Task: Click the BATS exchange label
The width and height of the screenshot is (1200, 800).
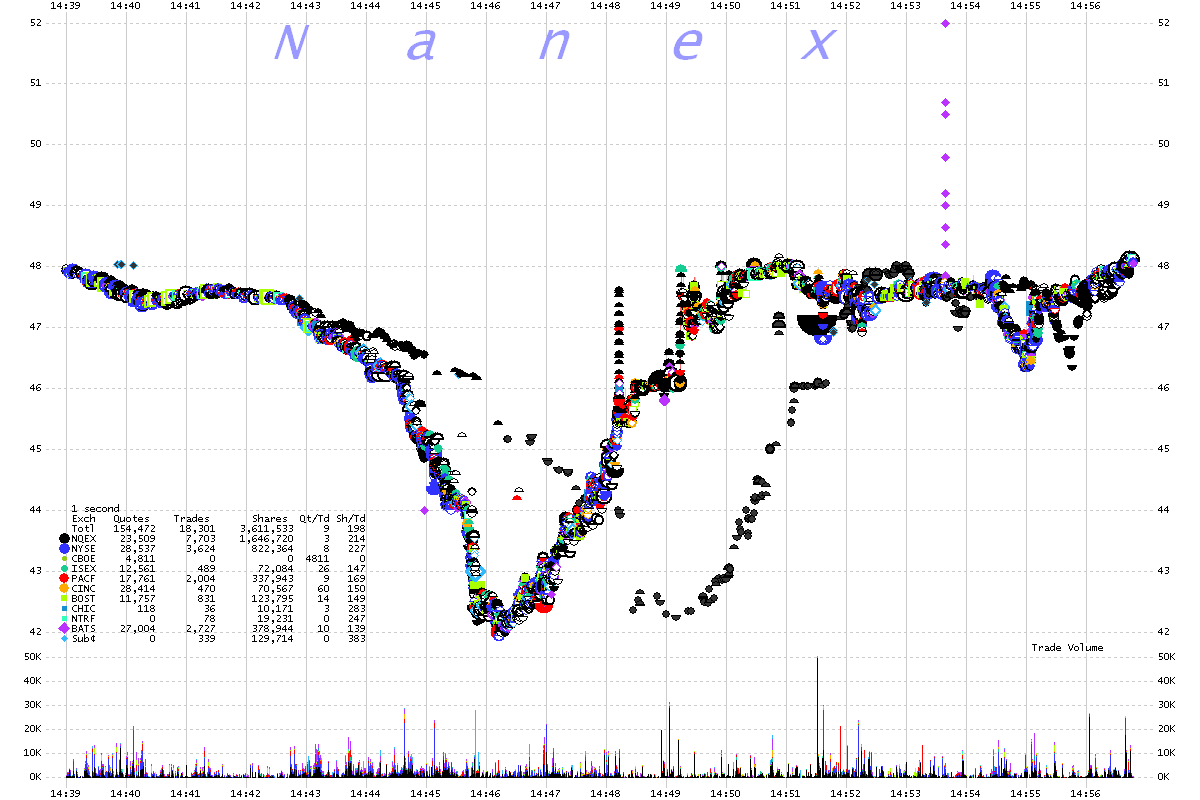Action: coord(83,628)
